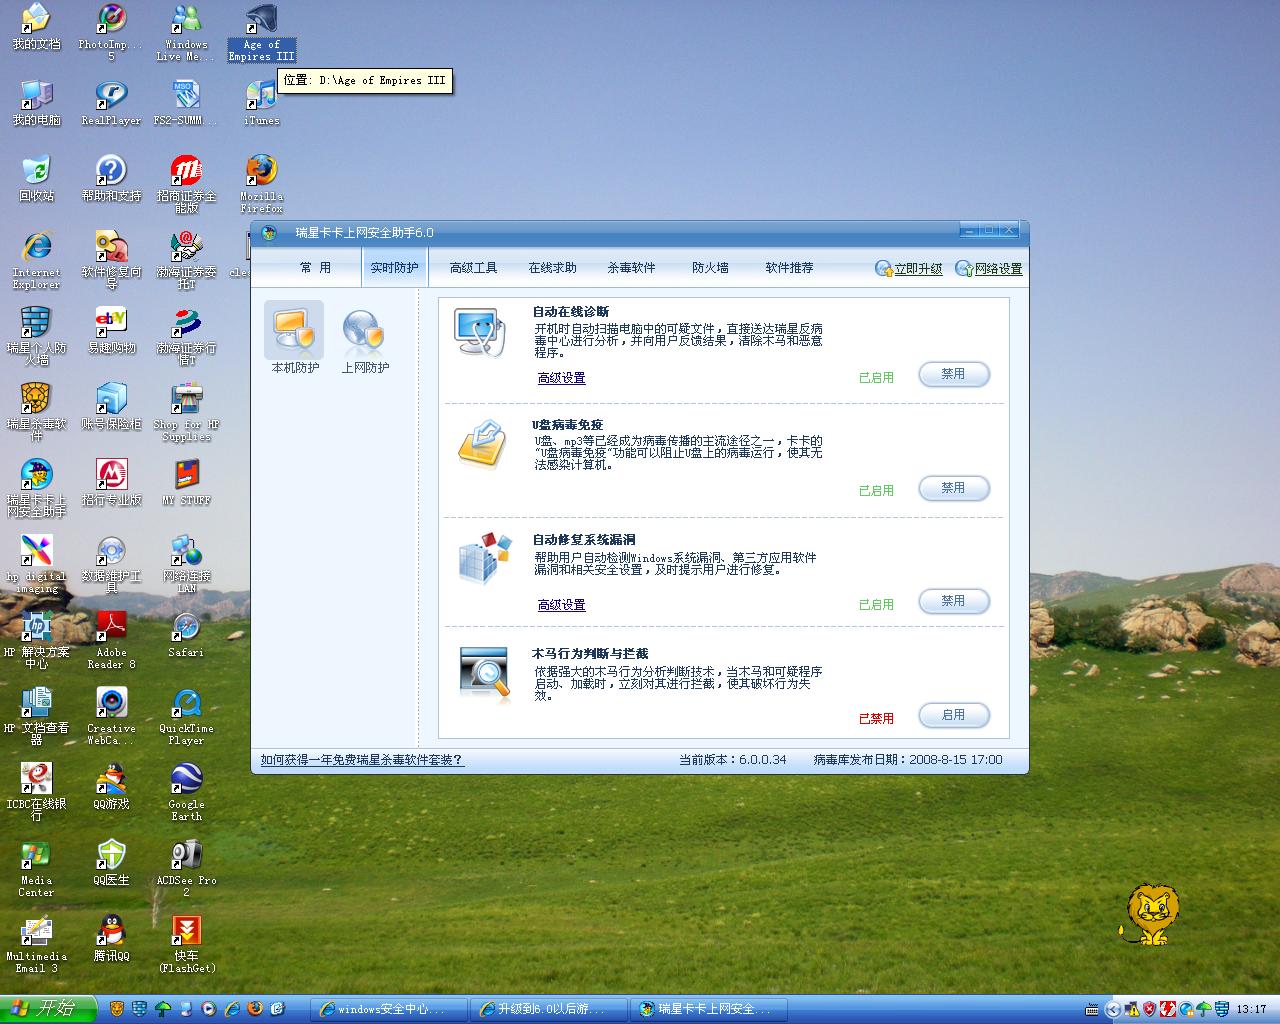This screenshot has width=1280, height=1024.
Task: Switch to windows安全中心 taskbar window
Action: 388,1009
